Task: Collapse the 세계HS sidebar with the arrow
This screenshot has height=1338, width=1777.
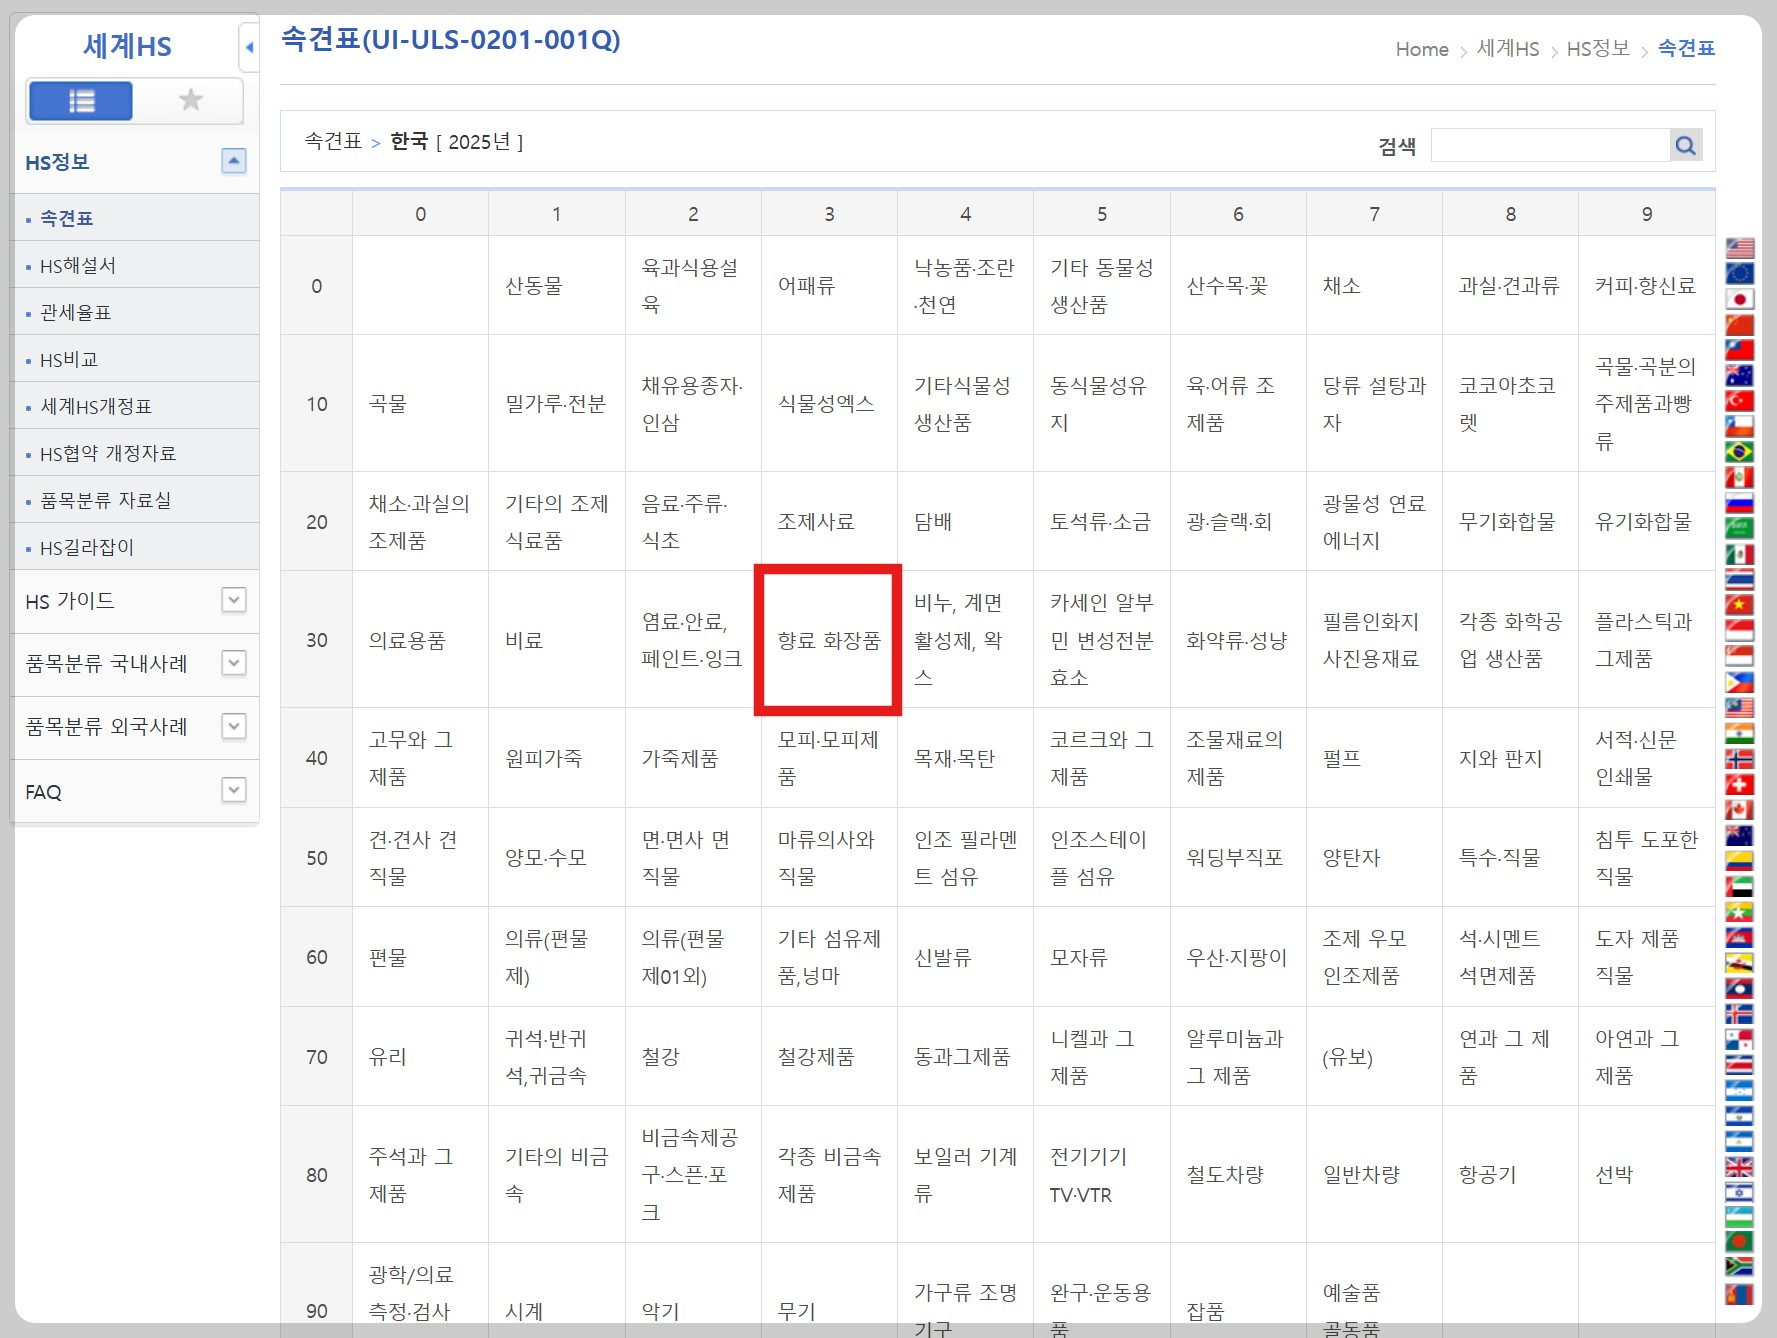Action: tap(248, 46)
